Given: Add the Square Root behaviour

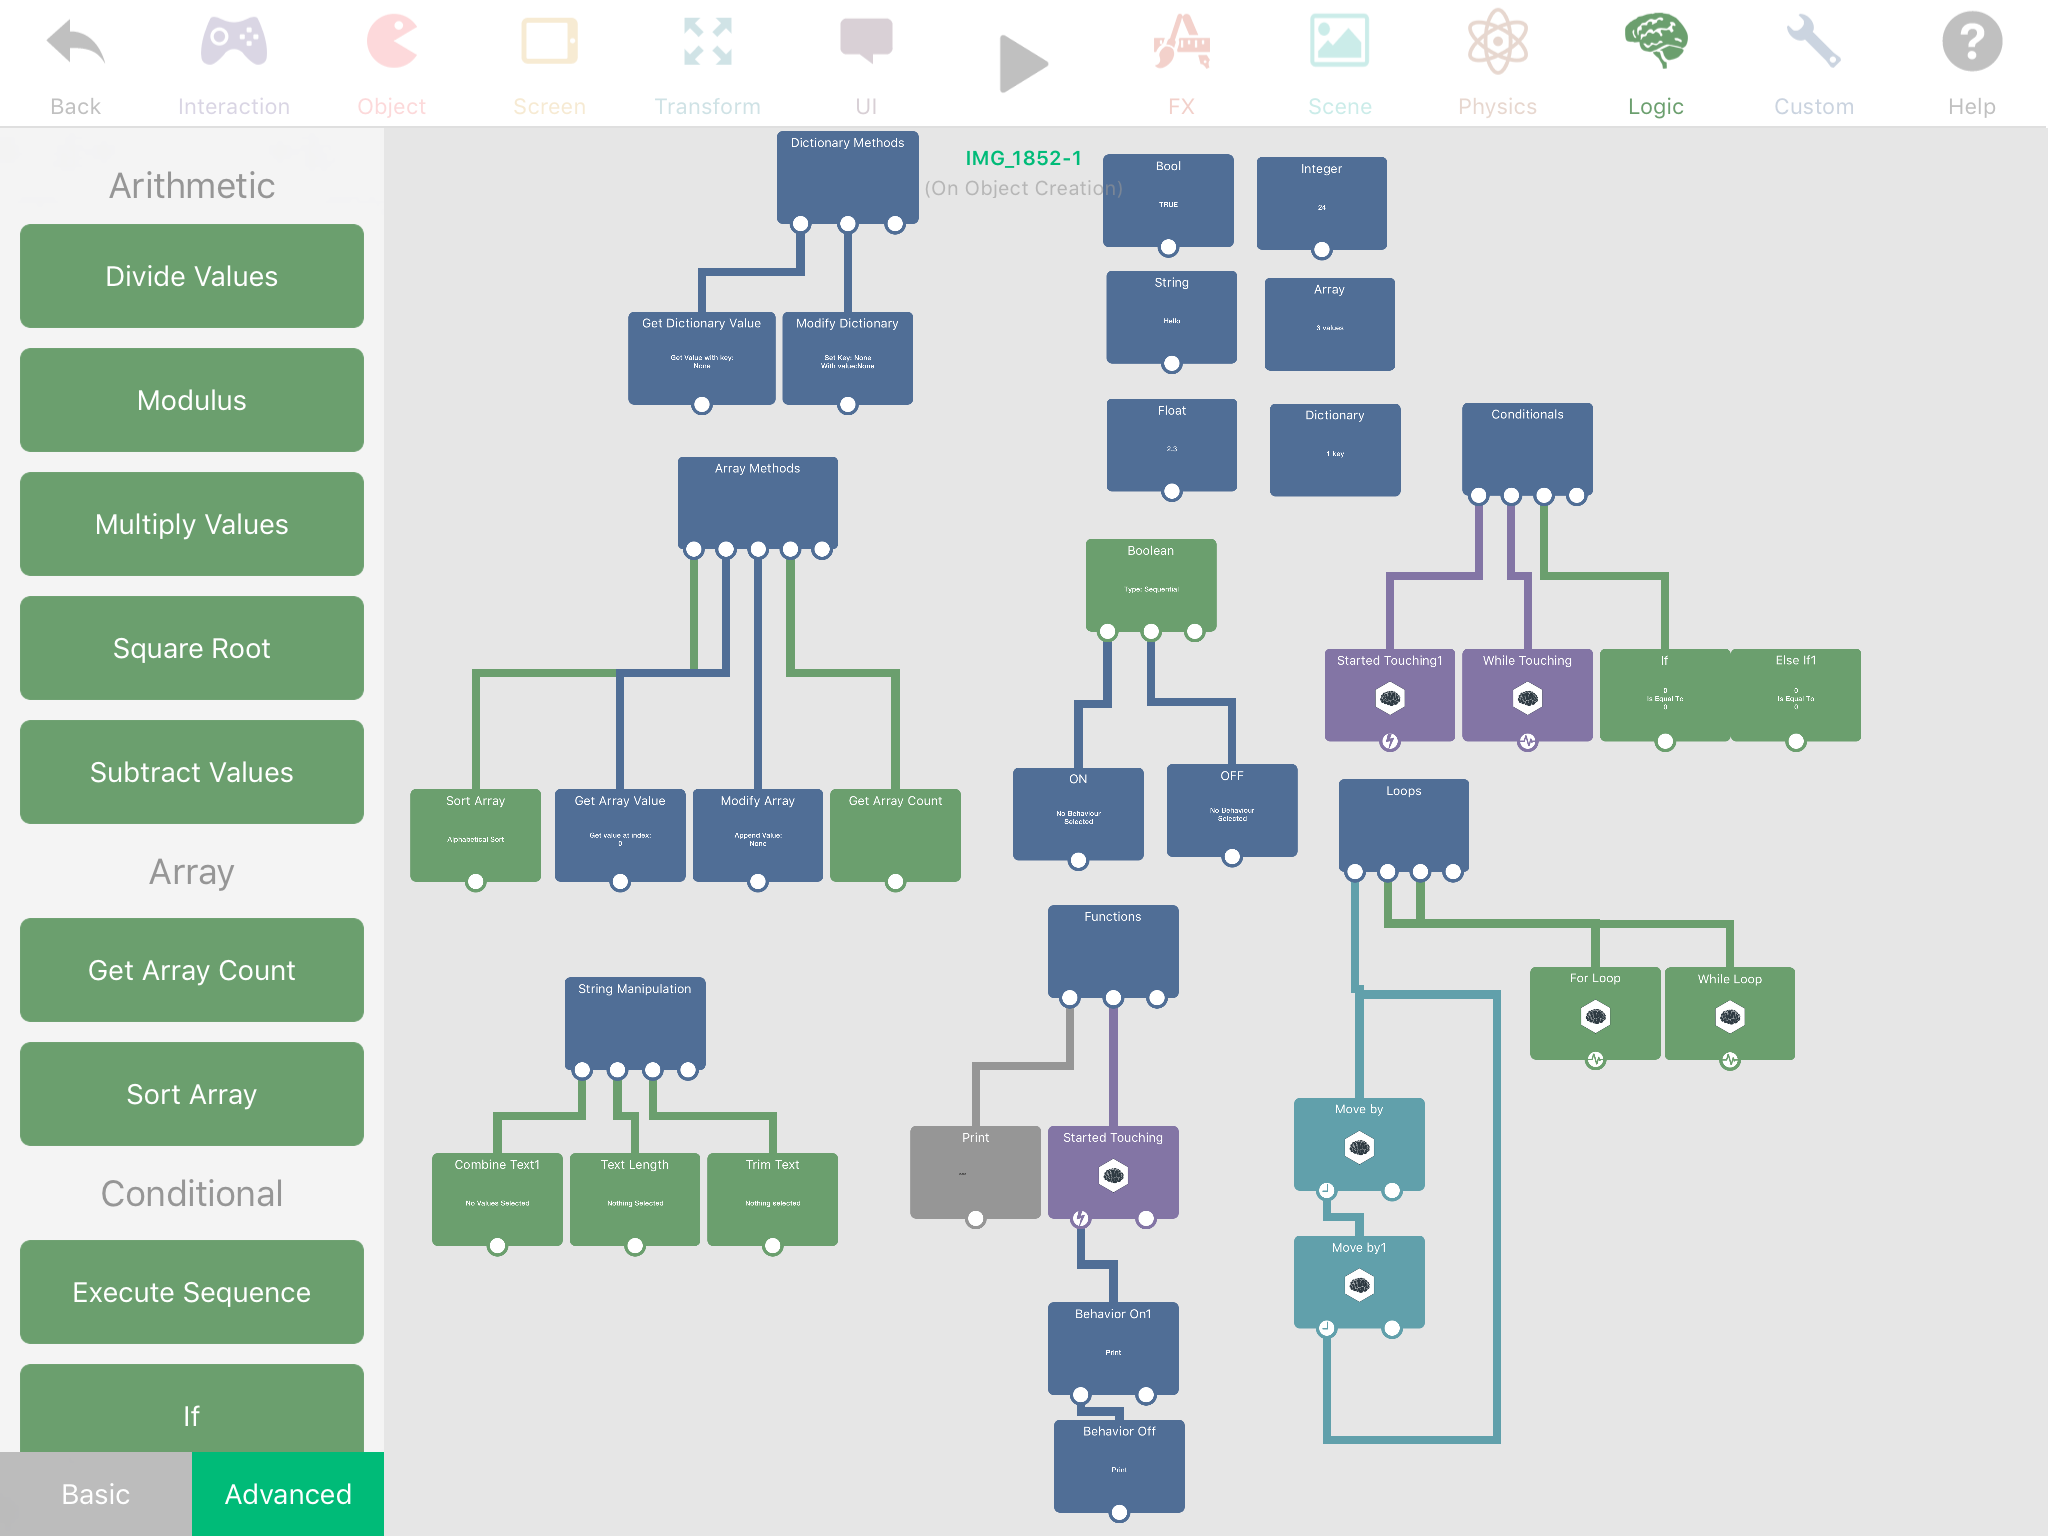Looking at the screenshot, I should (x=192, y=648).
